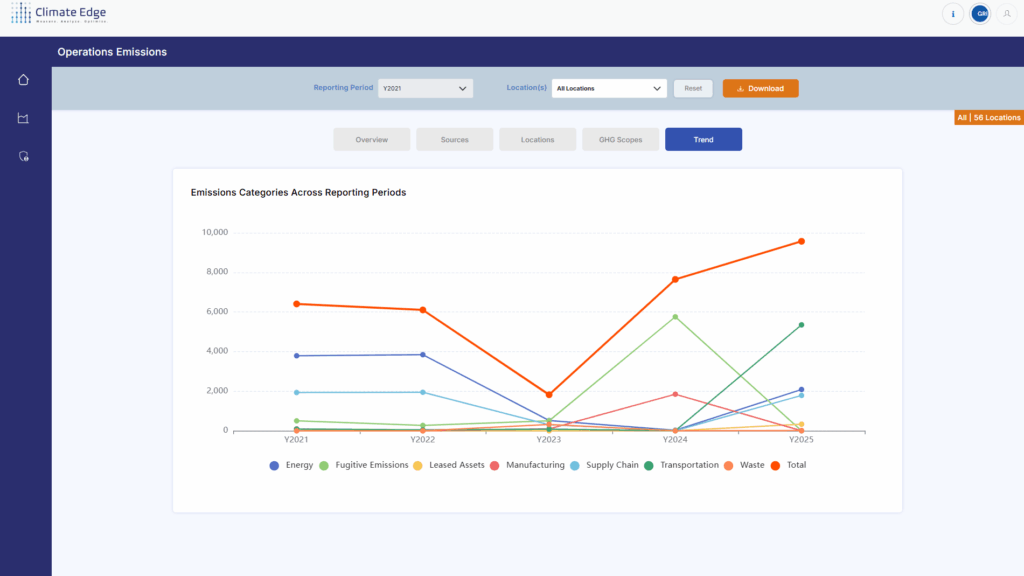Click the Total data point at Y2023
Image resolution: width=1024 pixels, height=576 pixels.
coord(549,395)
